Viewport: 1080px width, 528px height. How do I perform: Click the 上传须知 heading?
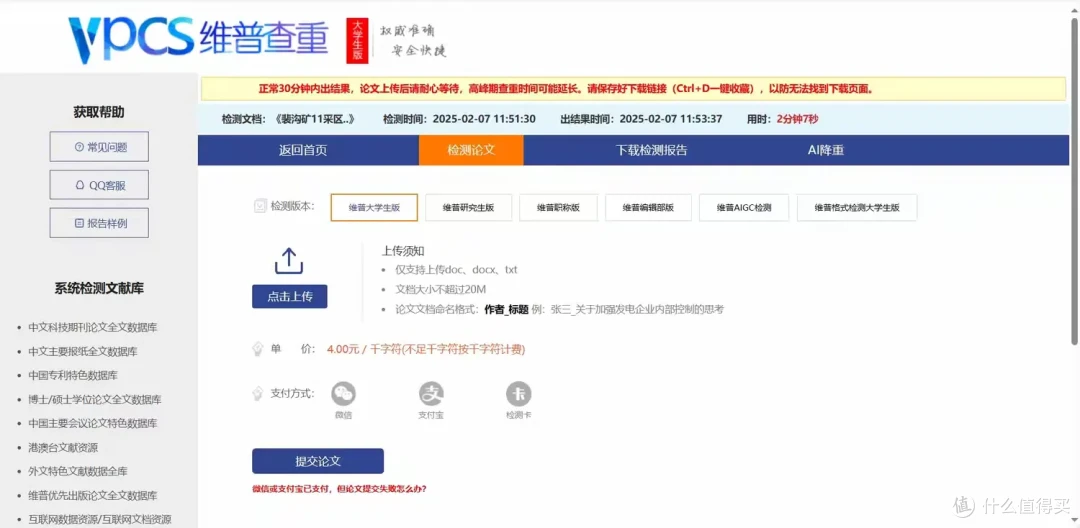(x=404, y=251)
